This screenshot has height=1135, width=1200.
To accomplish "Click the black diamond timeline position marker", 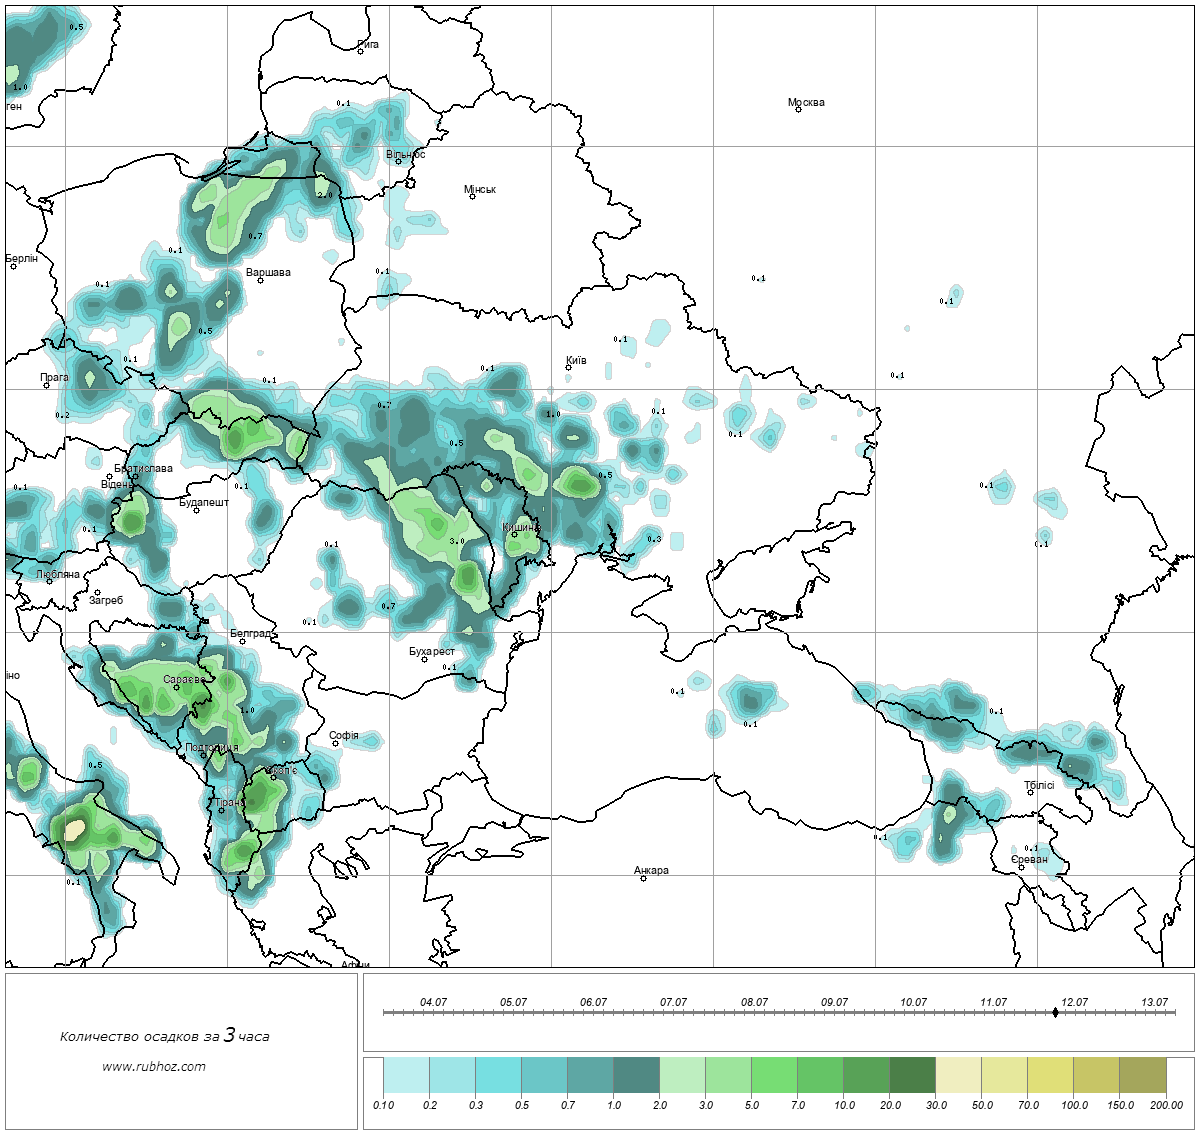I will point(1055,1013).
